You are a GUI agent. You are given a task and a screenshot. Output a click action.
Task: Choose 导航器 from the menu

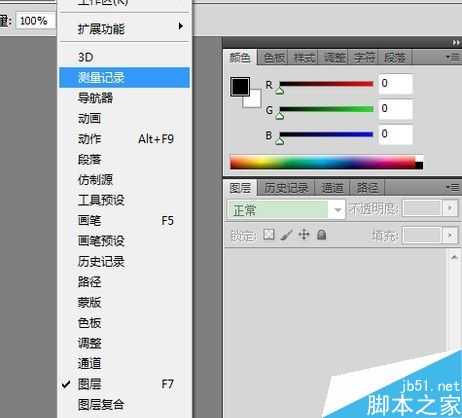click(x=125, y=98)
